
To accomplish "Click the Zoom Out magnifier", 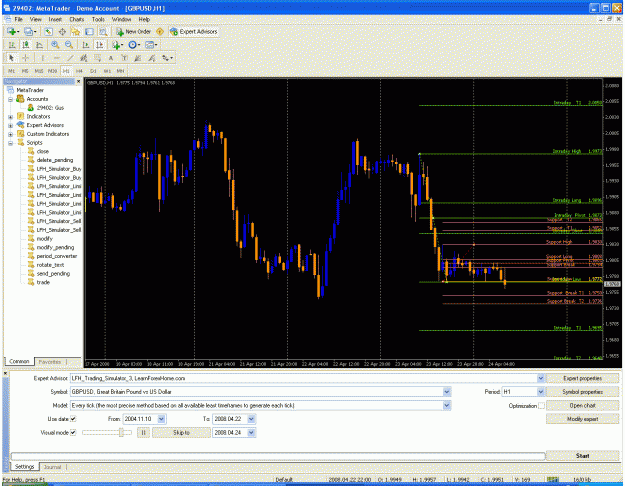I will 69,45.
